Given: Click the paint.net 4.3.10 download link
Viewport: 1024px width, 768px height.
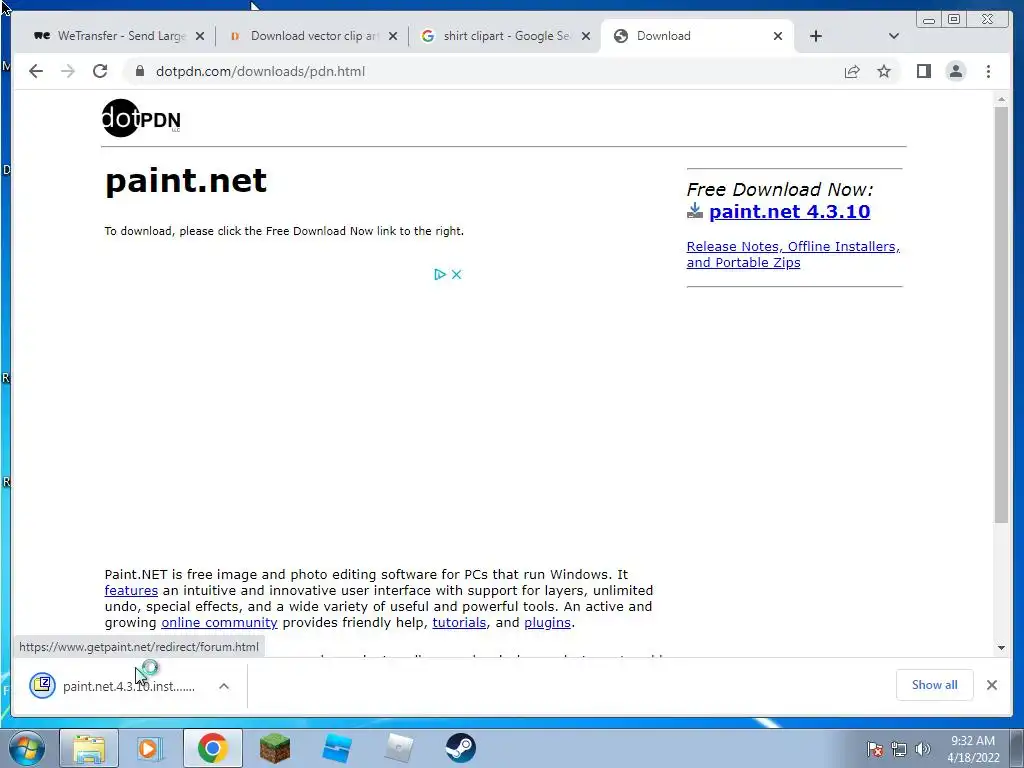Looking at the screenshot, I should coord(790,212).
